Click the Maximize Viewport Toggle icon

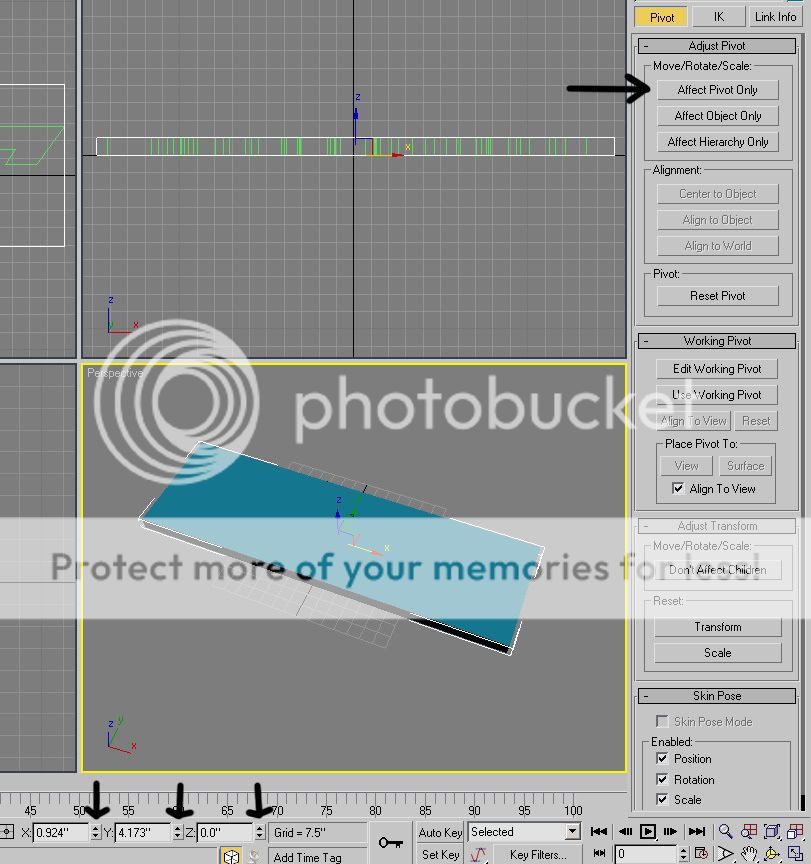click(795, 854)
